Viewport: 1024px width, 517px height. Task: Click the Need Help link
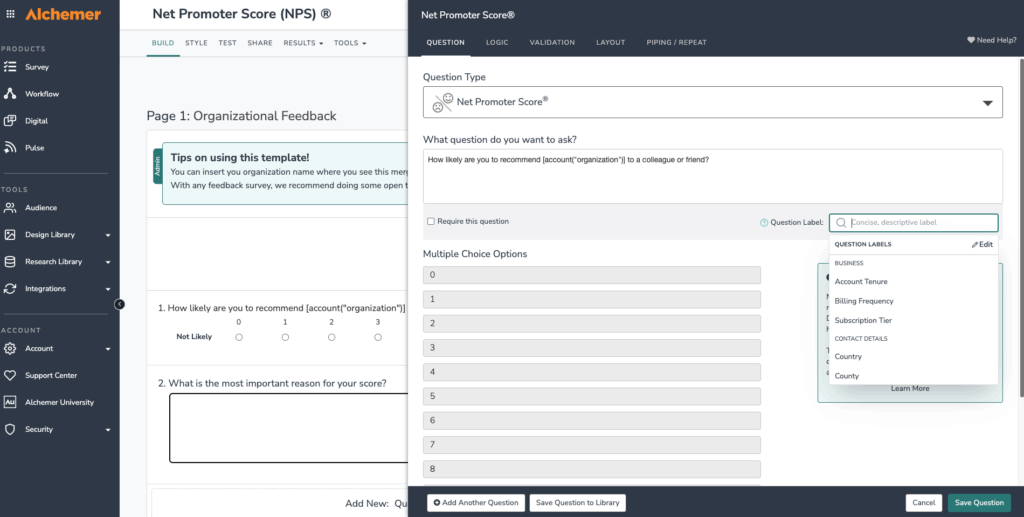(x=991, y=40)
